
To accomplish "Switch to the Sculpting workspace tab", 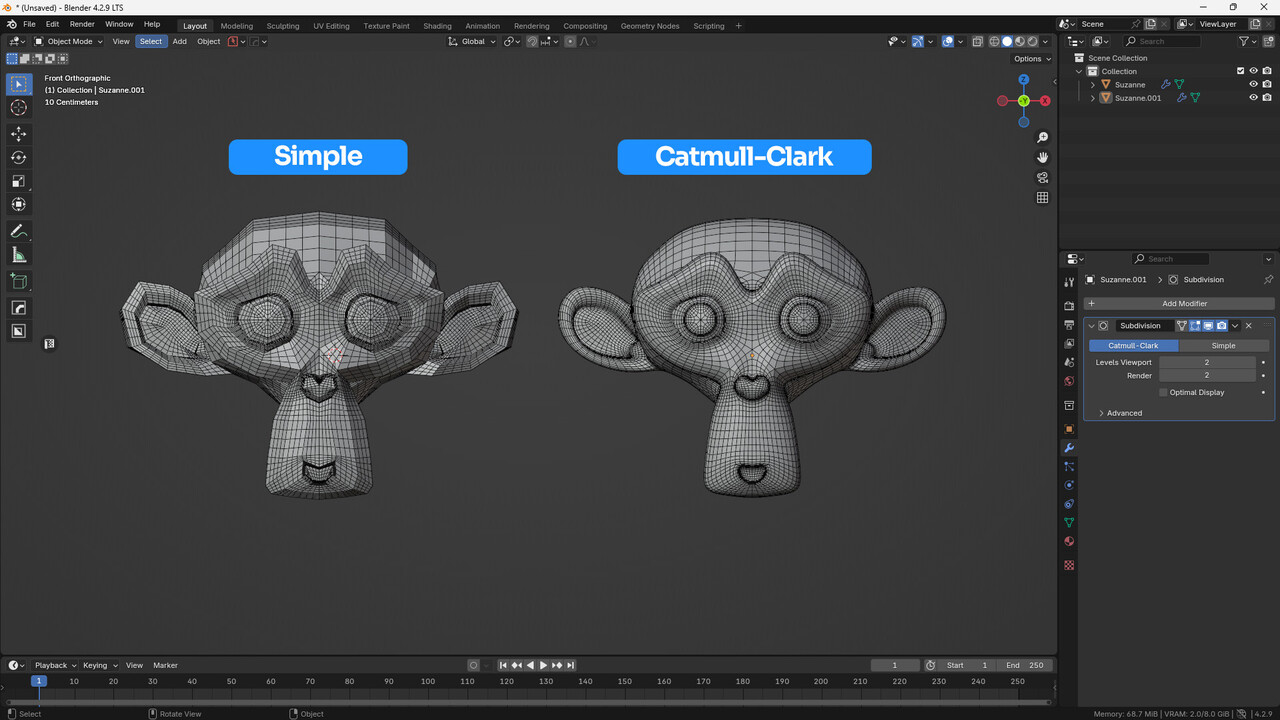I will click(x=283, y=26).
